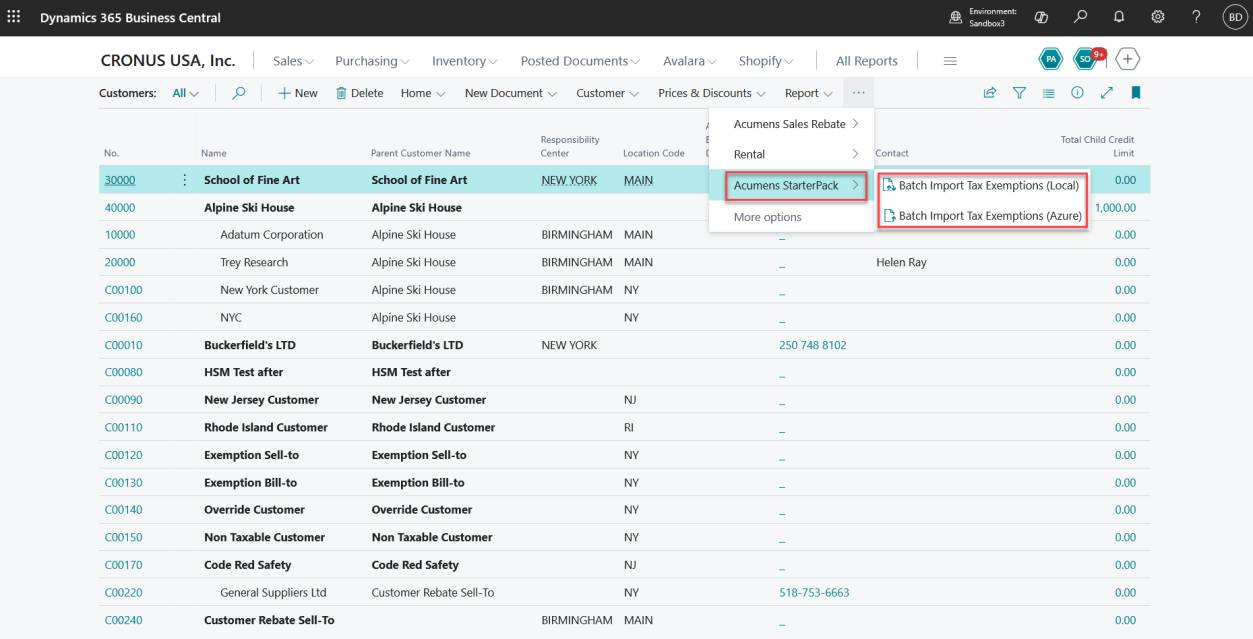Image resolution: width=1253 pixels, height=639 pixels.
Task: Show row actions for School of Fine Art
Action: (184, 180)
